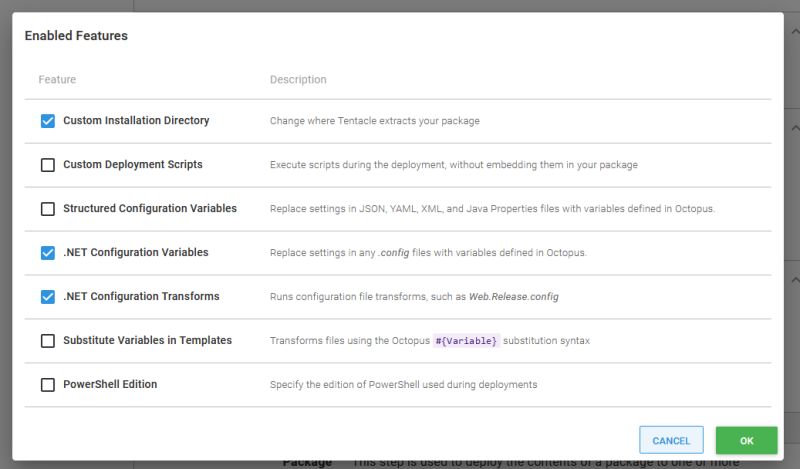This screenshot has width=800, height=469.
Task: Click the Description column header
Action: [x=298, y=80]
